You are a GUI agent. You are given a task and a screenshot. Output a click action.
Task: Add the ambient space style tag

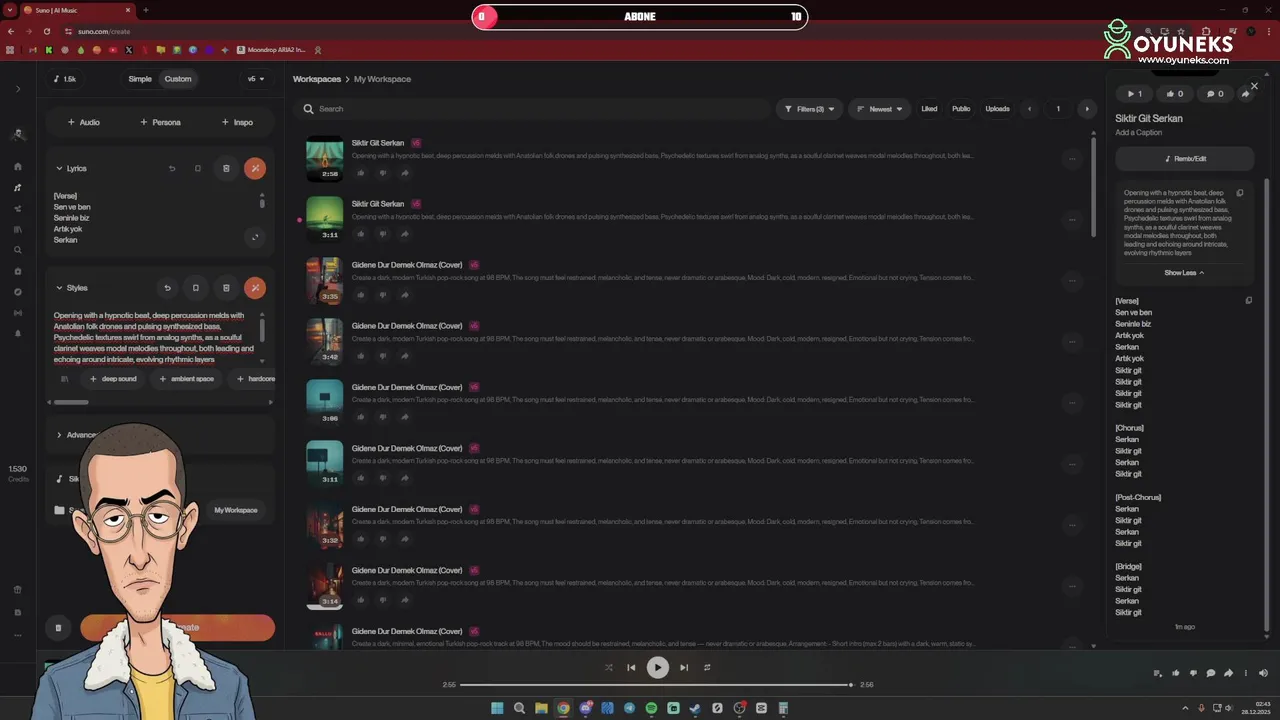tap(186, 379)
